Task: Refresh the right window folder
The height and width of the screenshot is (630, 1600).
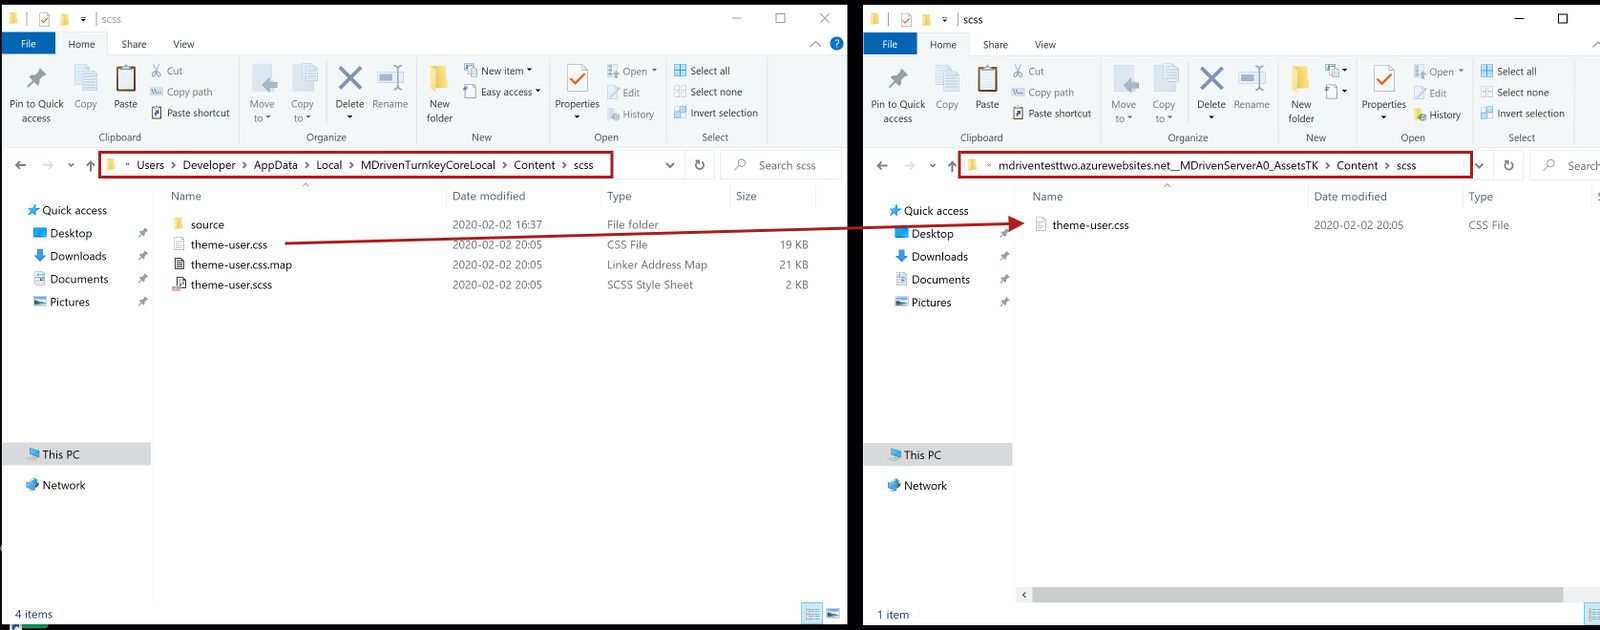Action: click(1509, 166)
